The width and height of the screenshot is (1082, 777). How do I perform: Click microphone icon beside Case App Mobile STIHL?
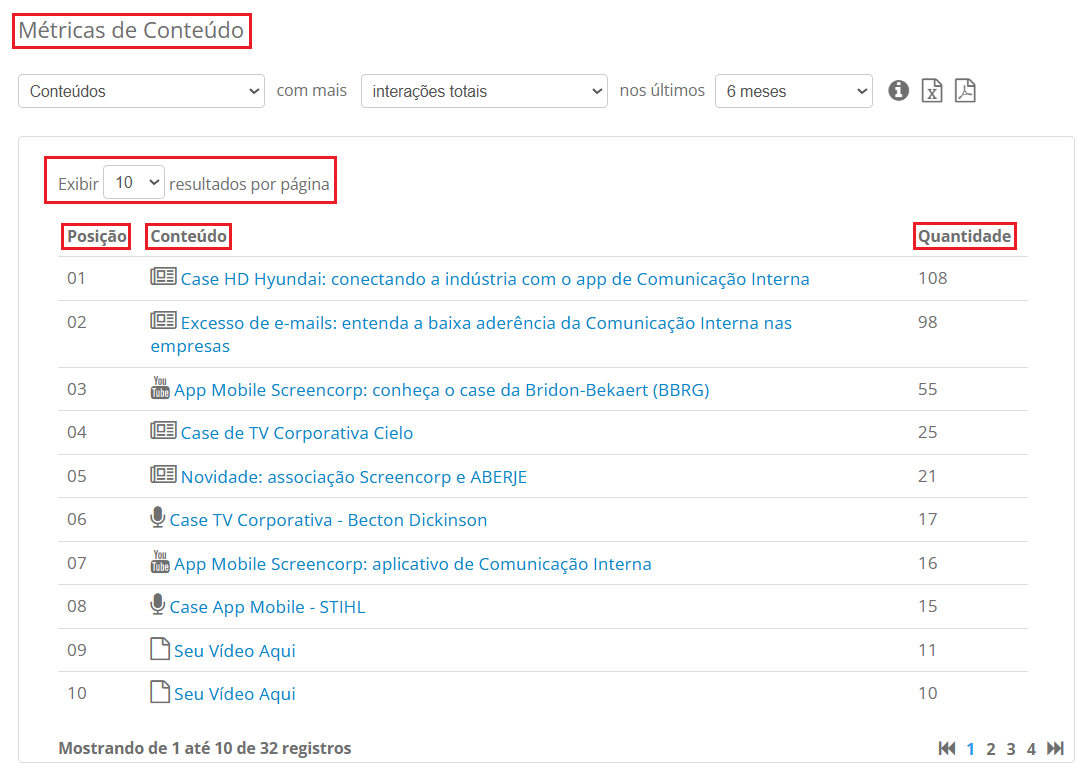coord(158,604)
